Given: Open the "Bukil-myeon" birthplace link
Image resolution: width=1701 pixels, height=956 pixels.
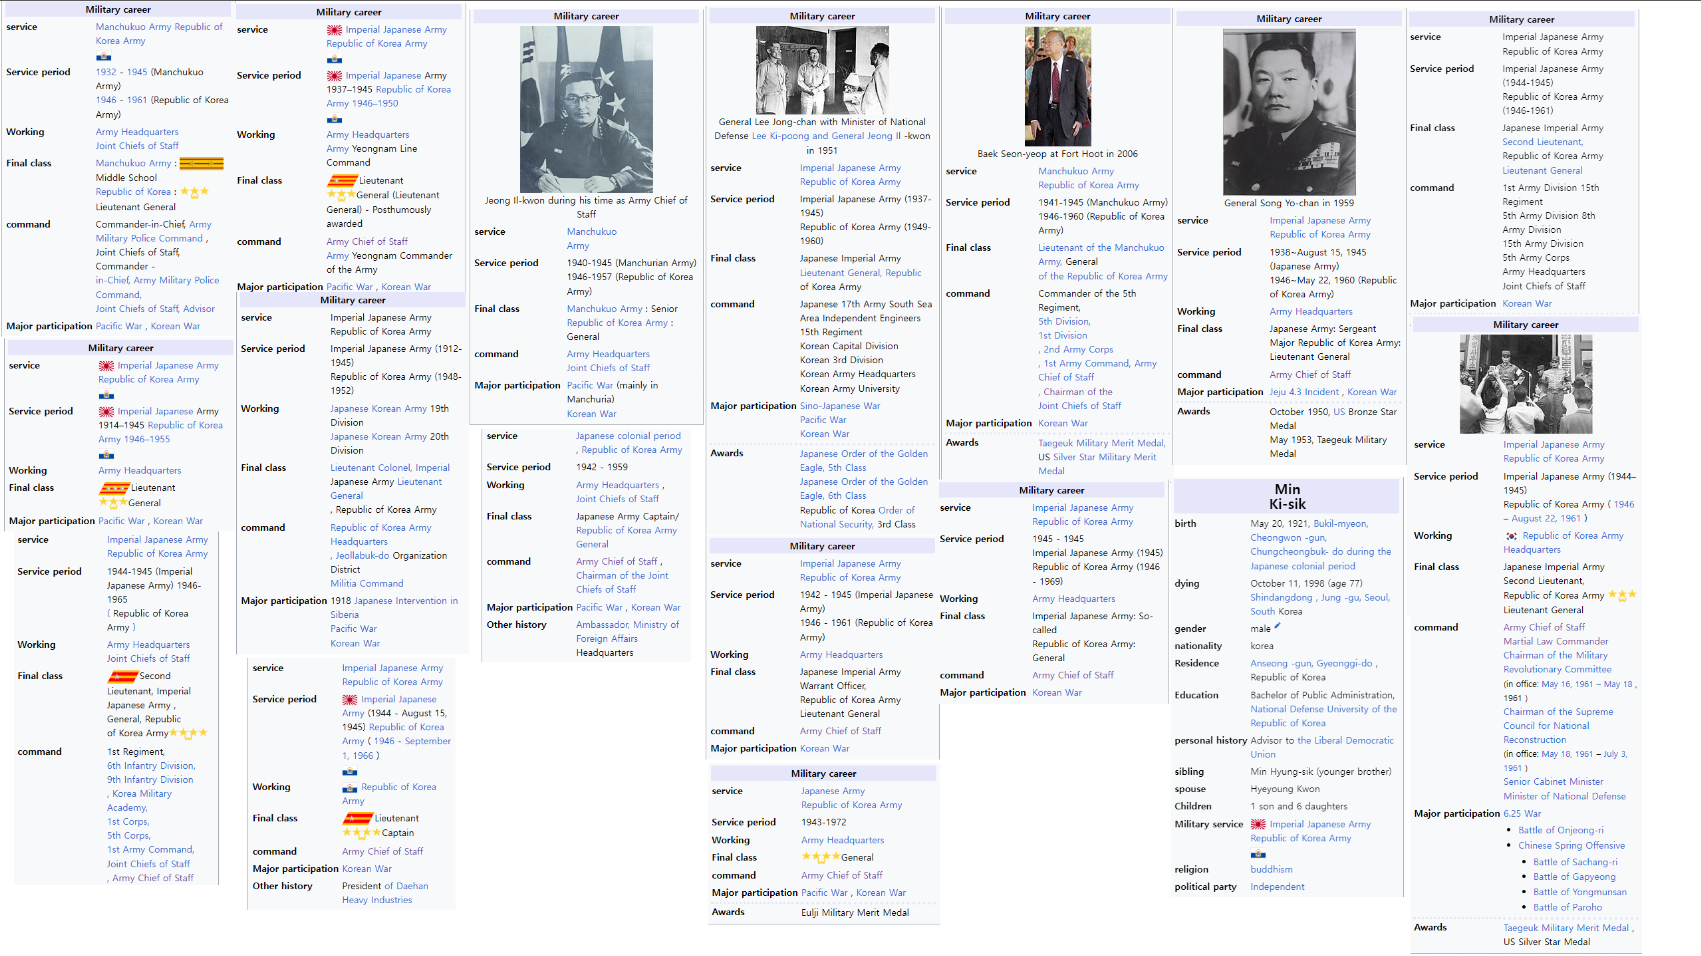Looking at the screenshot, I should pos(1340,524).
